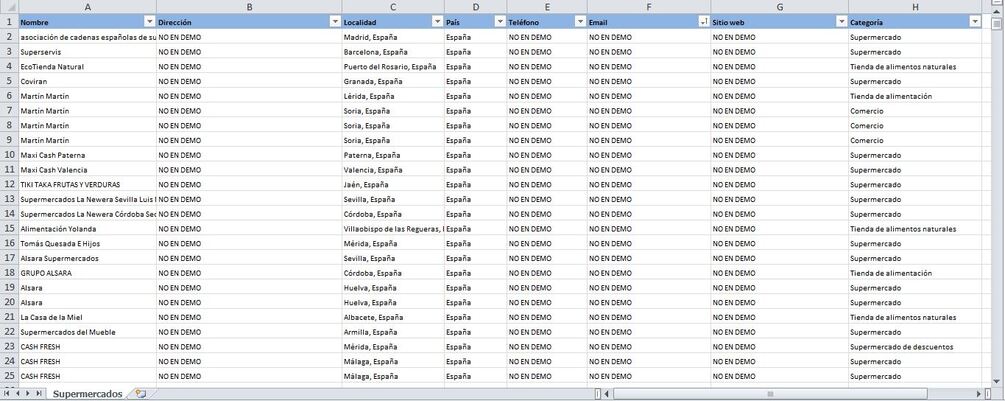Image resolution: width=1005 pixels, height=401 pixels.
Task: Select column B header
Action: point(249,6)
